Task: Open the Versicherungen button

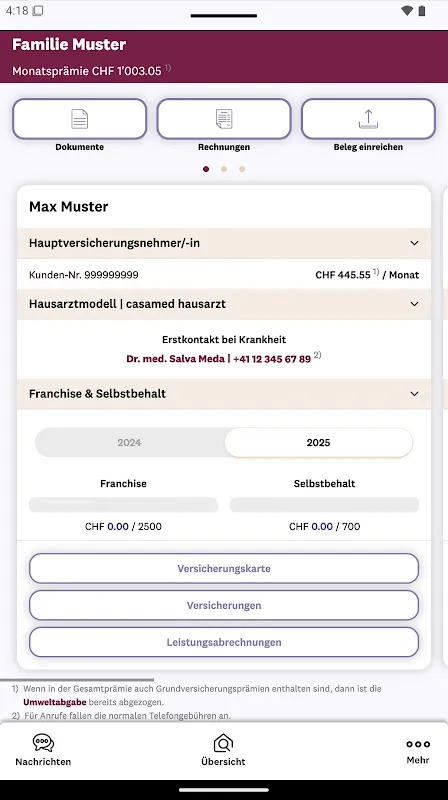Action: 224,605
